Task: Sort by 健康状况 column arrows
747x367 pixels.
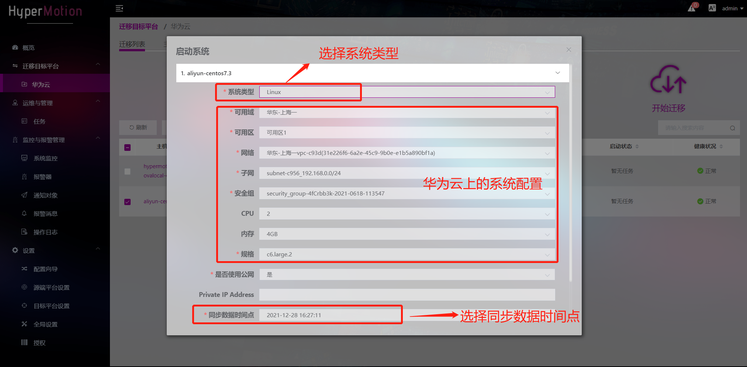Action: [721, 147]
